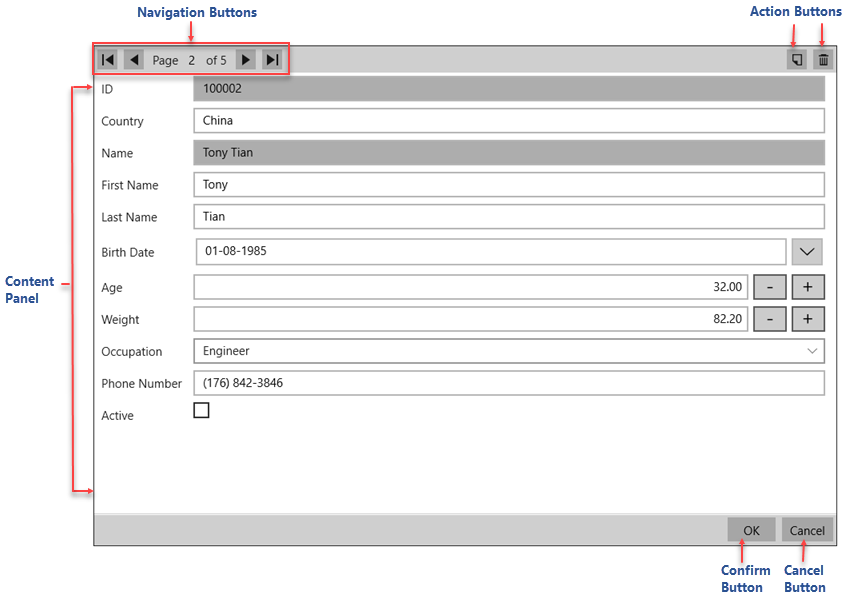The height and width of the screenshot is (599, 847).
Task: Toggle the Active checkbox
Action: click(x=201, y=410)
